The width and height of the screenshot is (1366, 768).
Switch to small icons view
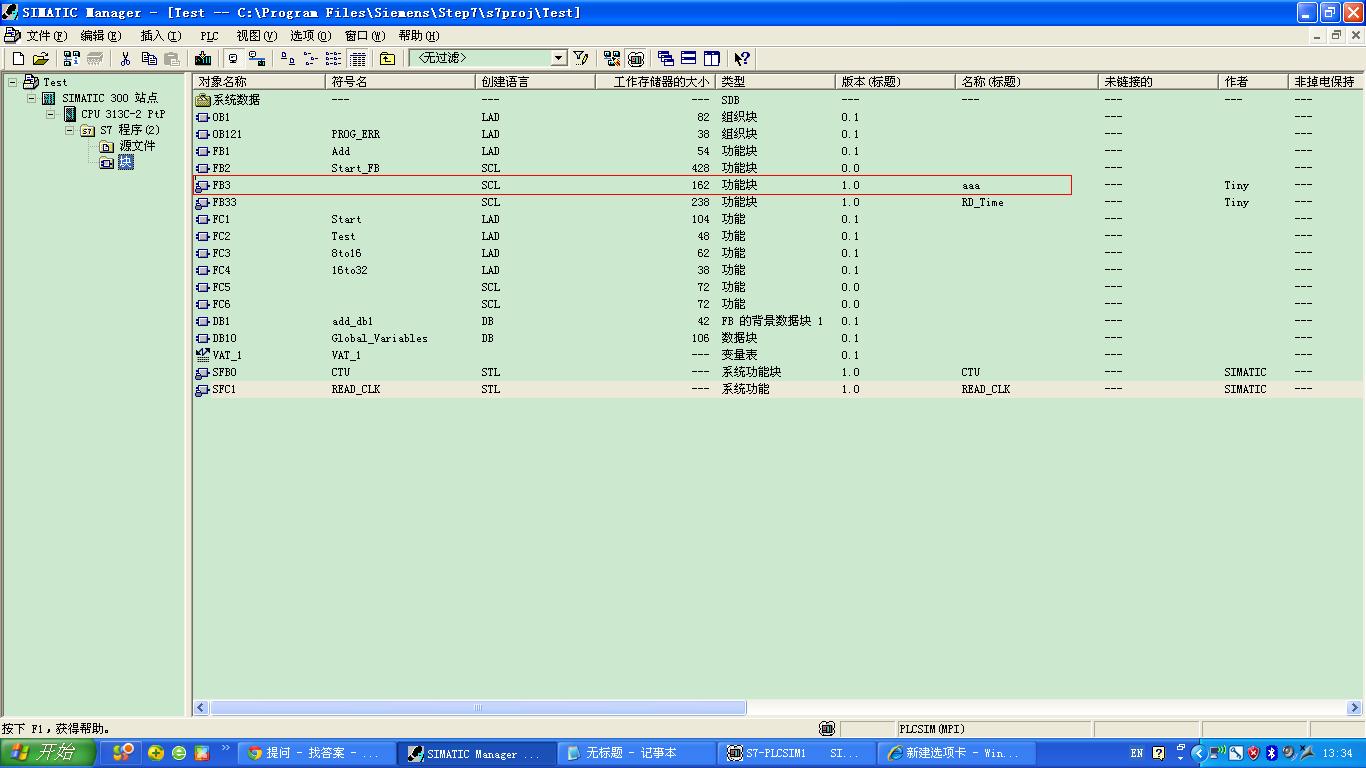(311, 59)
